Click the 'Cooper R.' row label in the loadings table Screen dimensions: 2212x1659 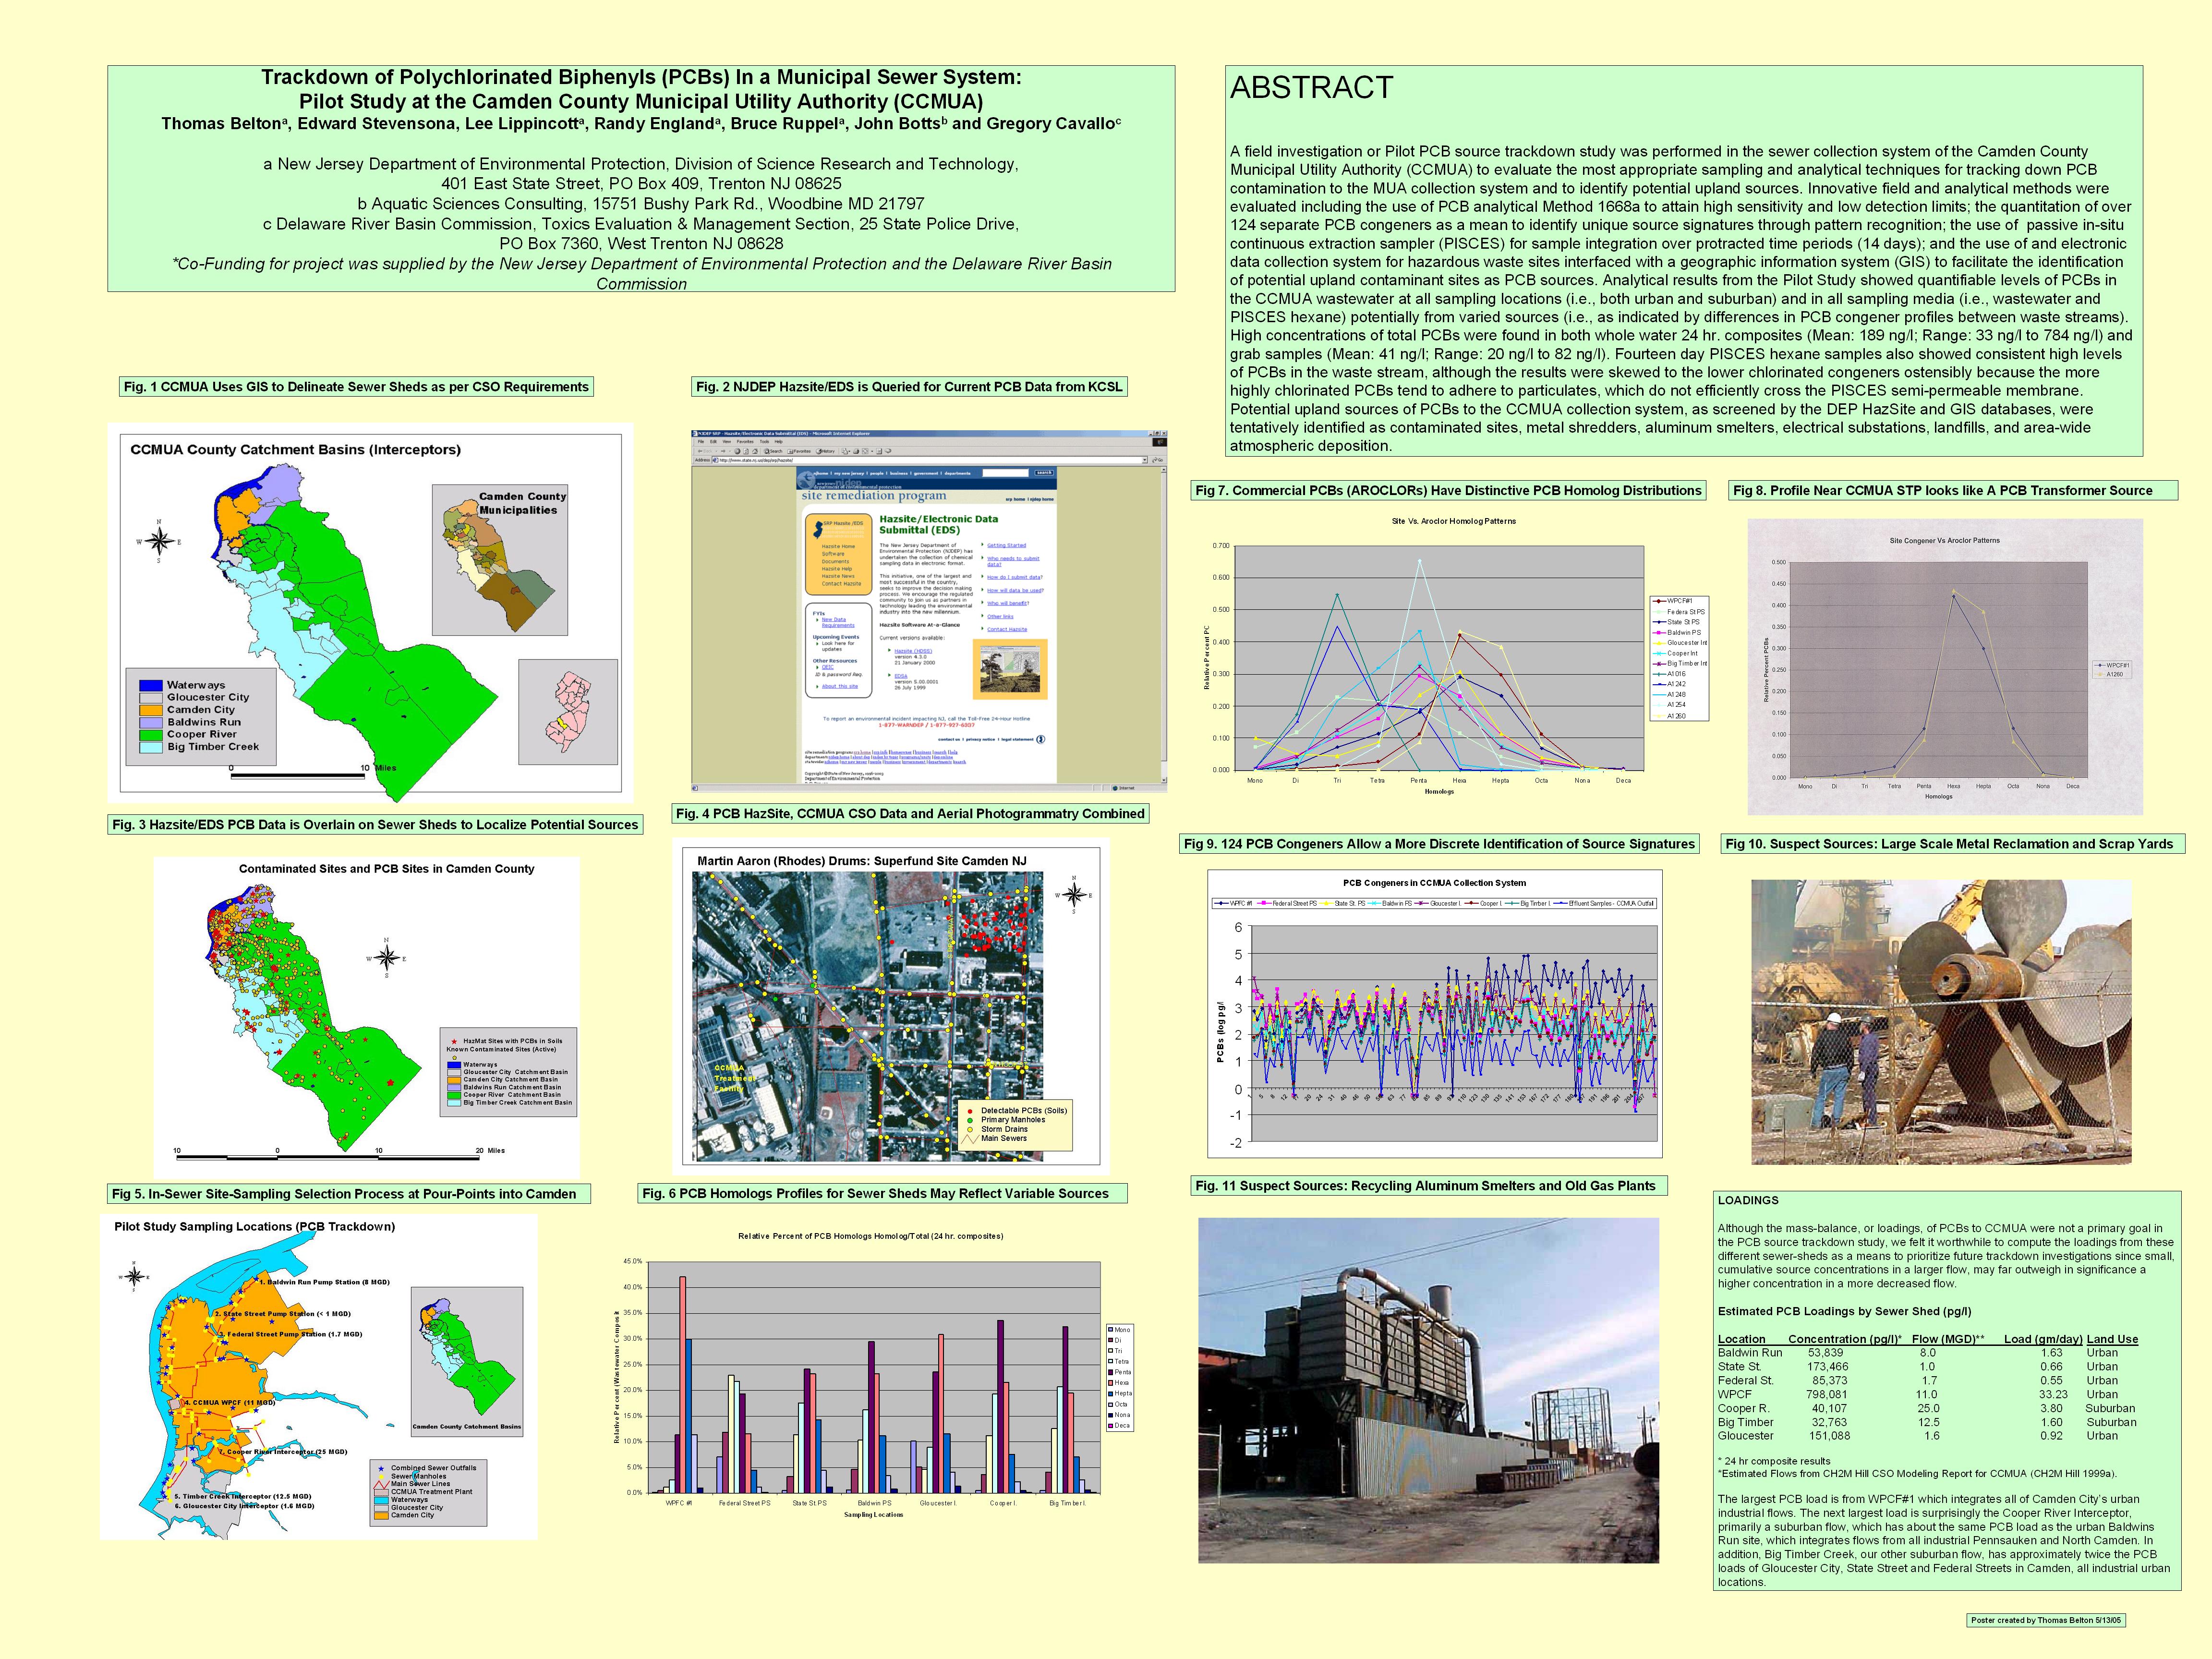point(1743,1408)
